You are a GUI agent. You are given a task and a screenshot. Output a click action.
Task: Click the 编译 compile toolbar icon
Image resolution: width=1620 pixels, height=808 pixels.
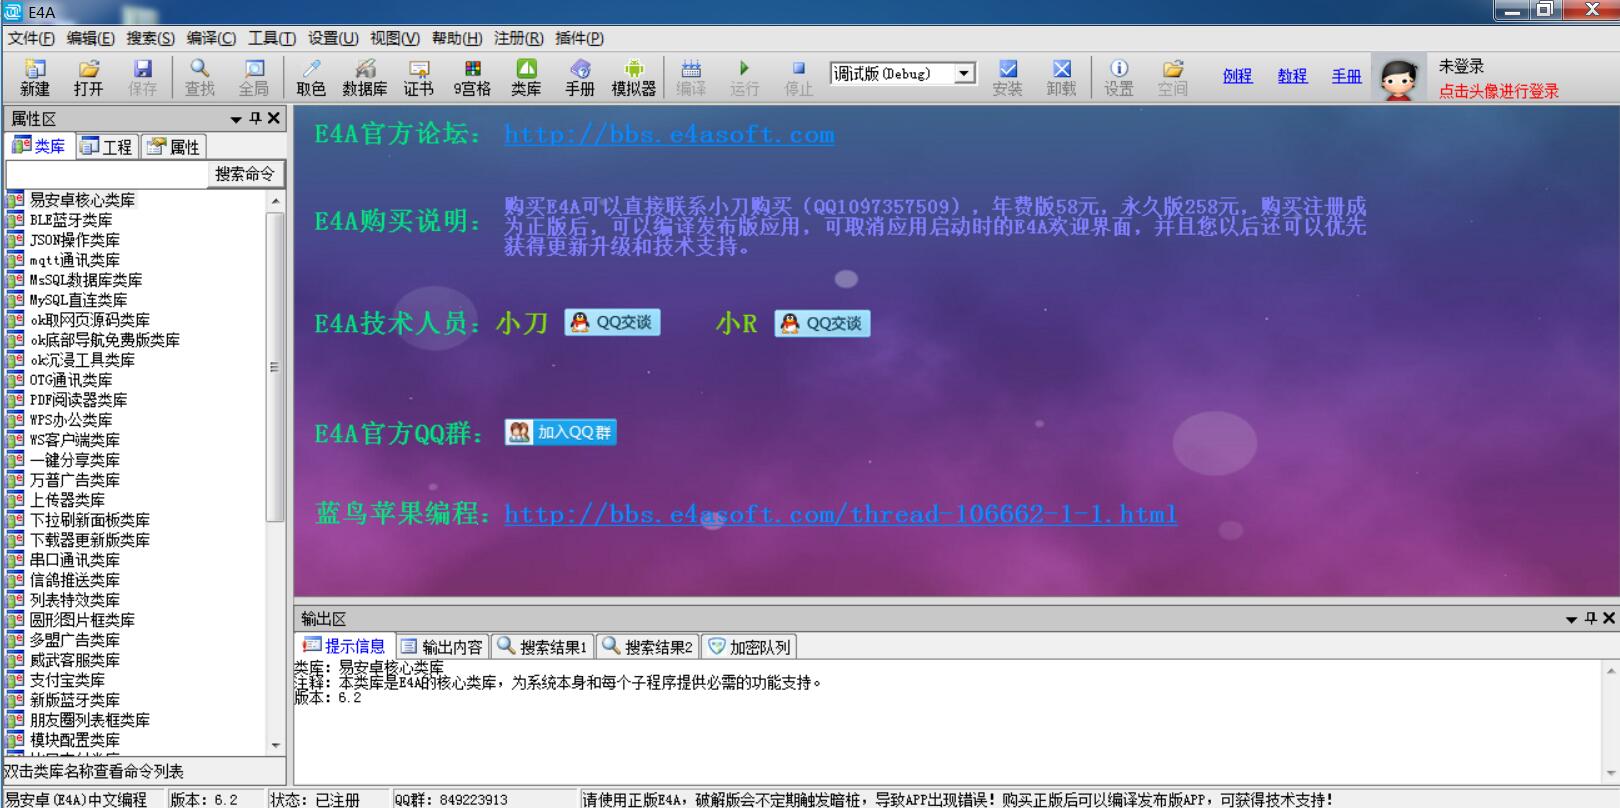click(x=691, y=77)
